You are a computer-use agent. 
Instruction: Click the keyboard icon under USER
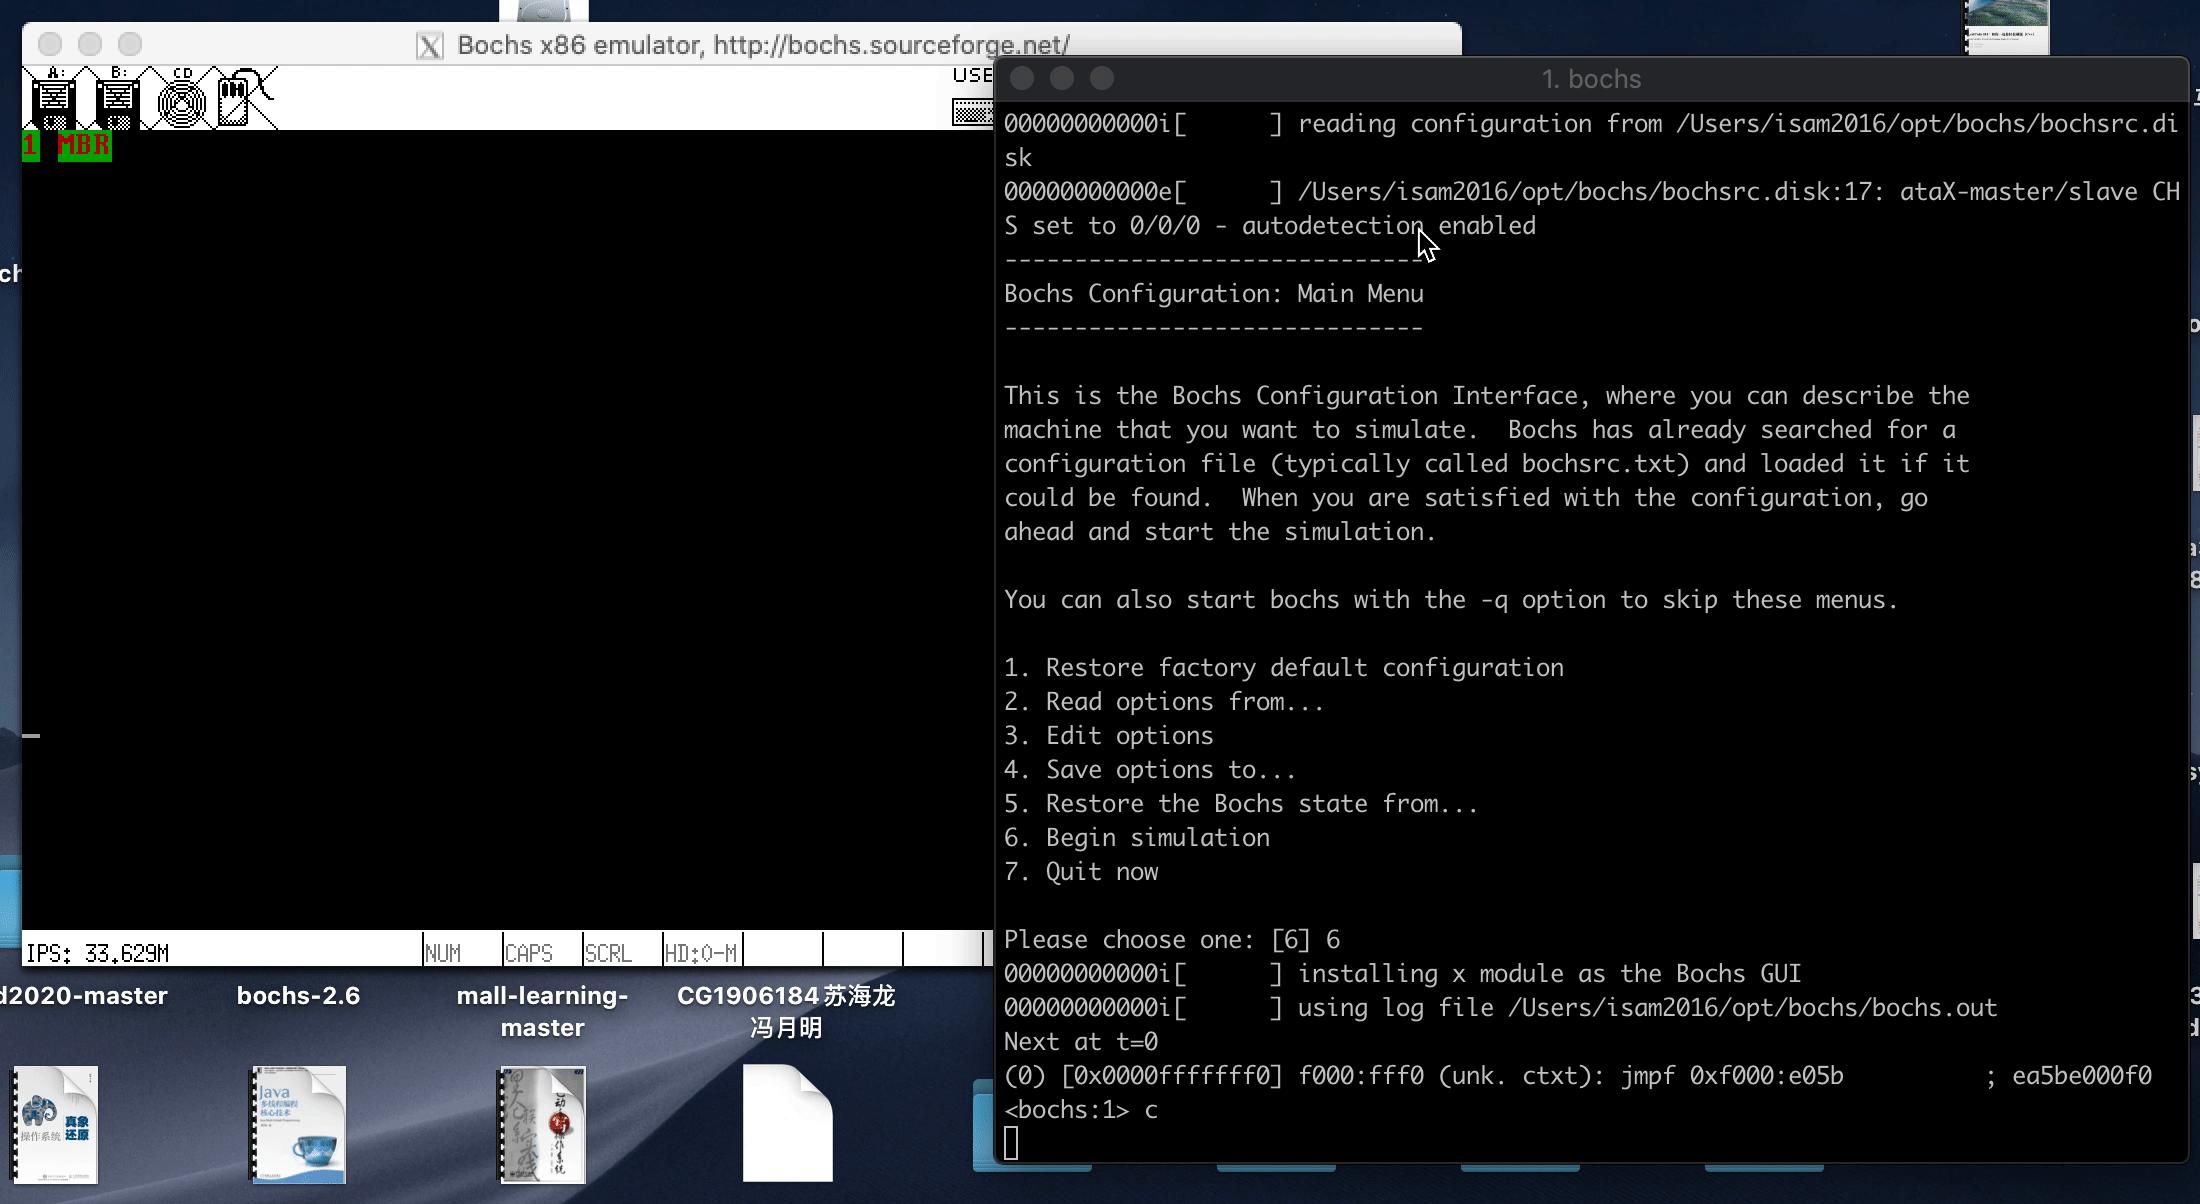972,110
